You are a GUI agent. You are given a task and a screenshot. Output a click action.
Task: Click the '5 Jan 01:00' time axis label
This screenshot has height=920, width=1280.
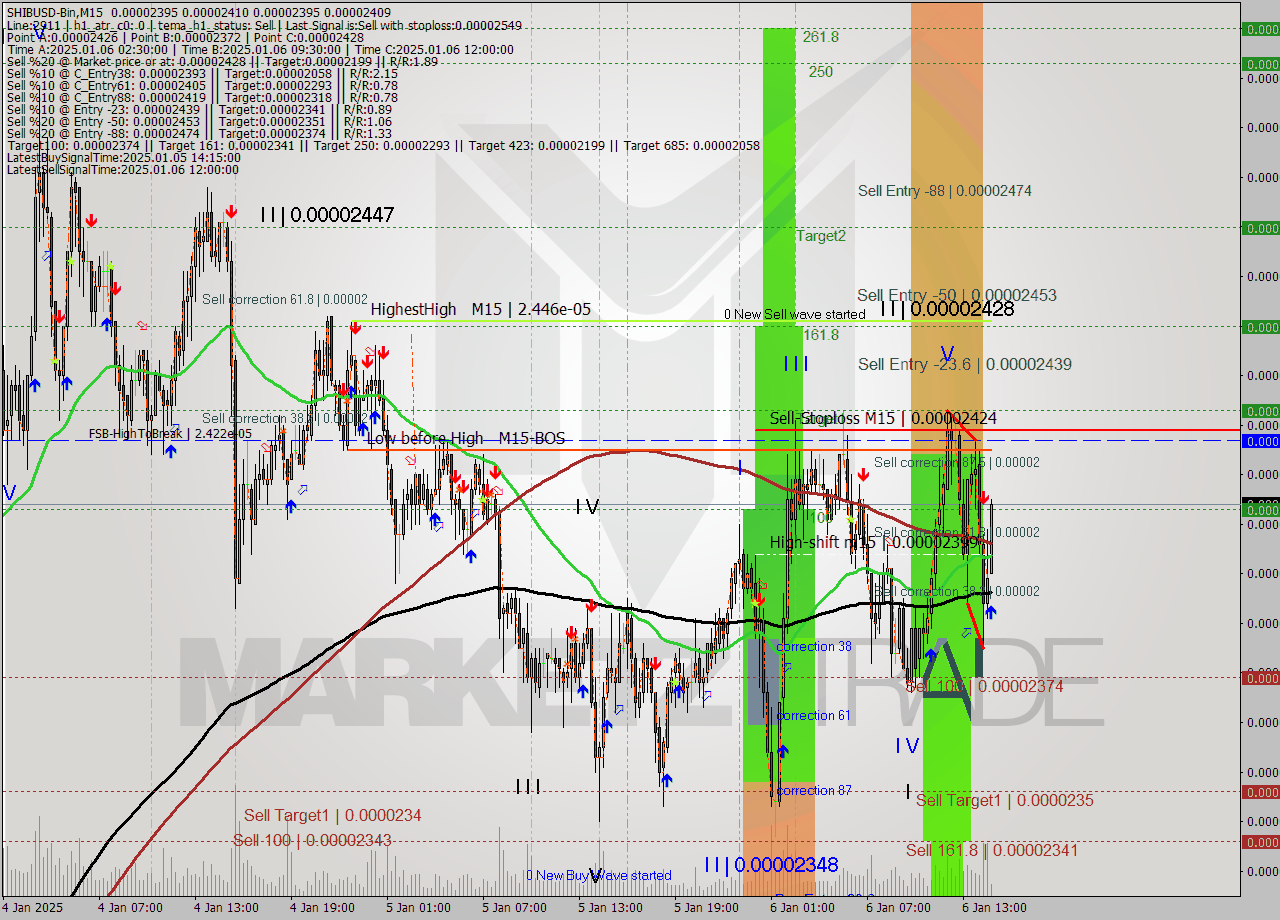coord(418,908)
